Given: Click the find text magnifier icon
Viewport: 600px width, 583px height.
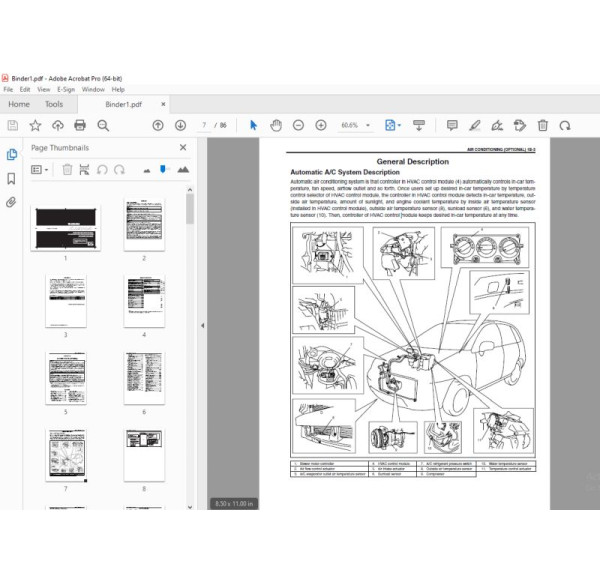Looking at the screenshot, I should coord(104,125).
